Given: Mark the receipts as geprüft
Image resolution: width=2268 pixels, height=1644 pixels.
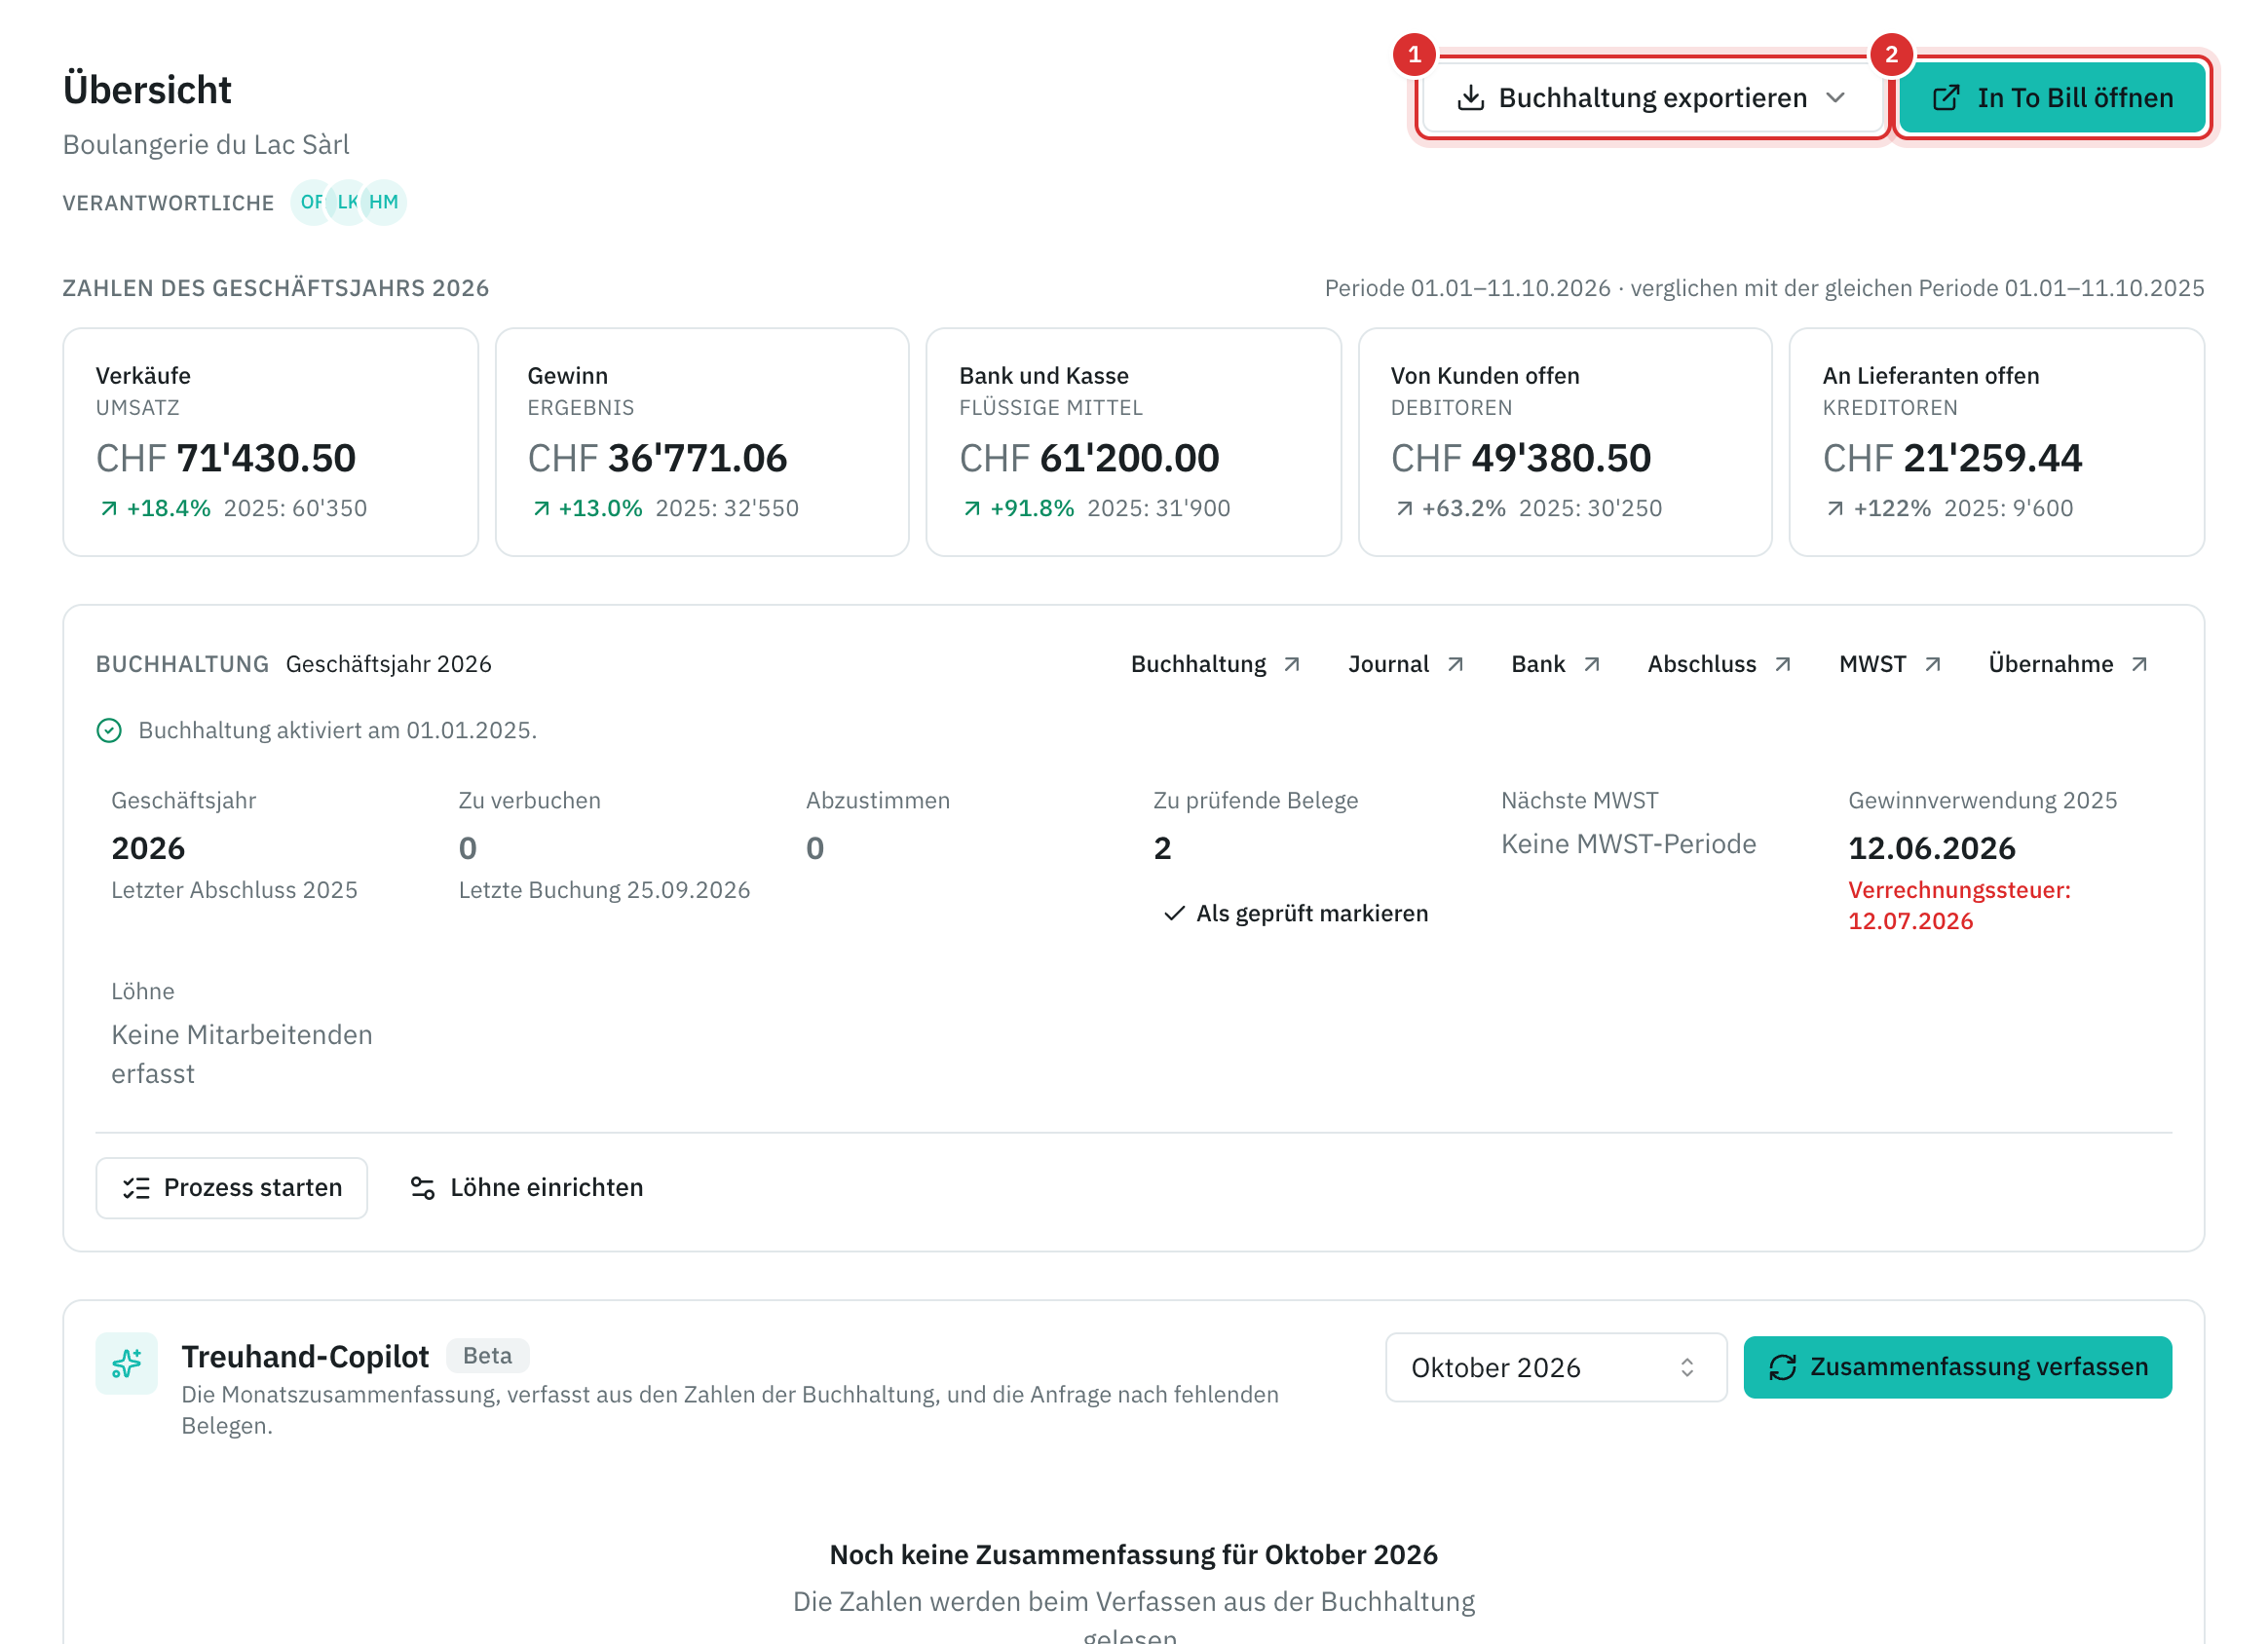Looking at the screenshot, I should (1296, 913).
